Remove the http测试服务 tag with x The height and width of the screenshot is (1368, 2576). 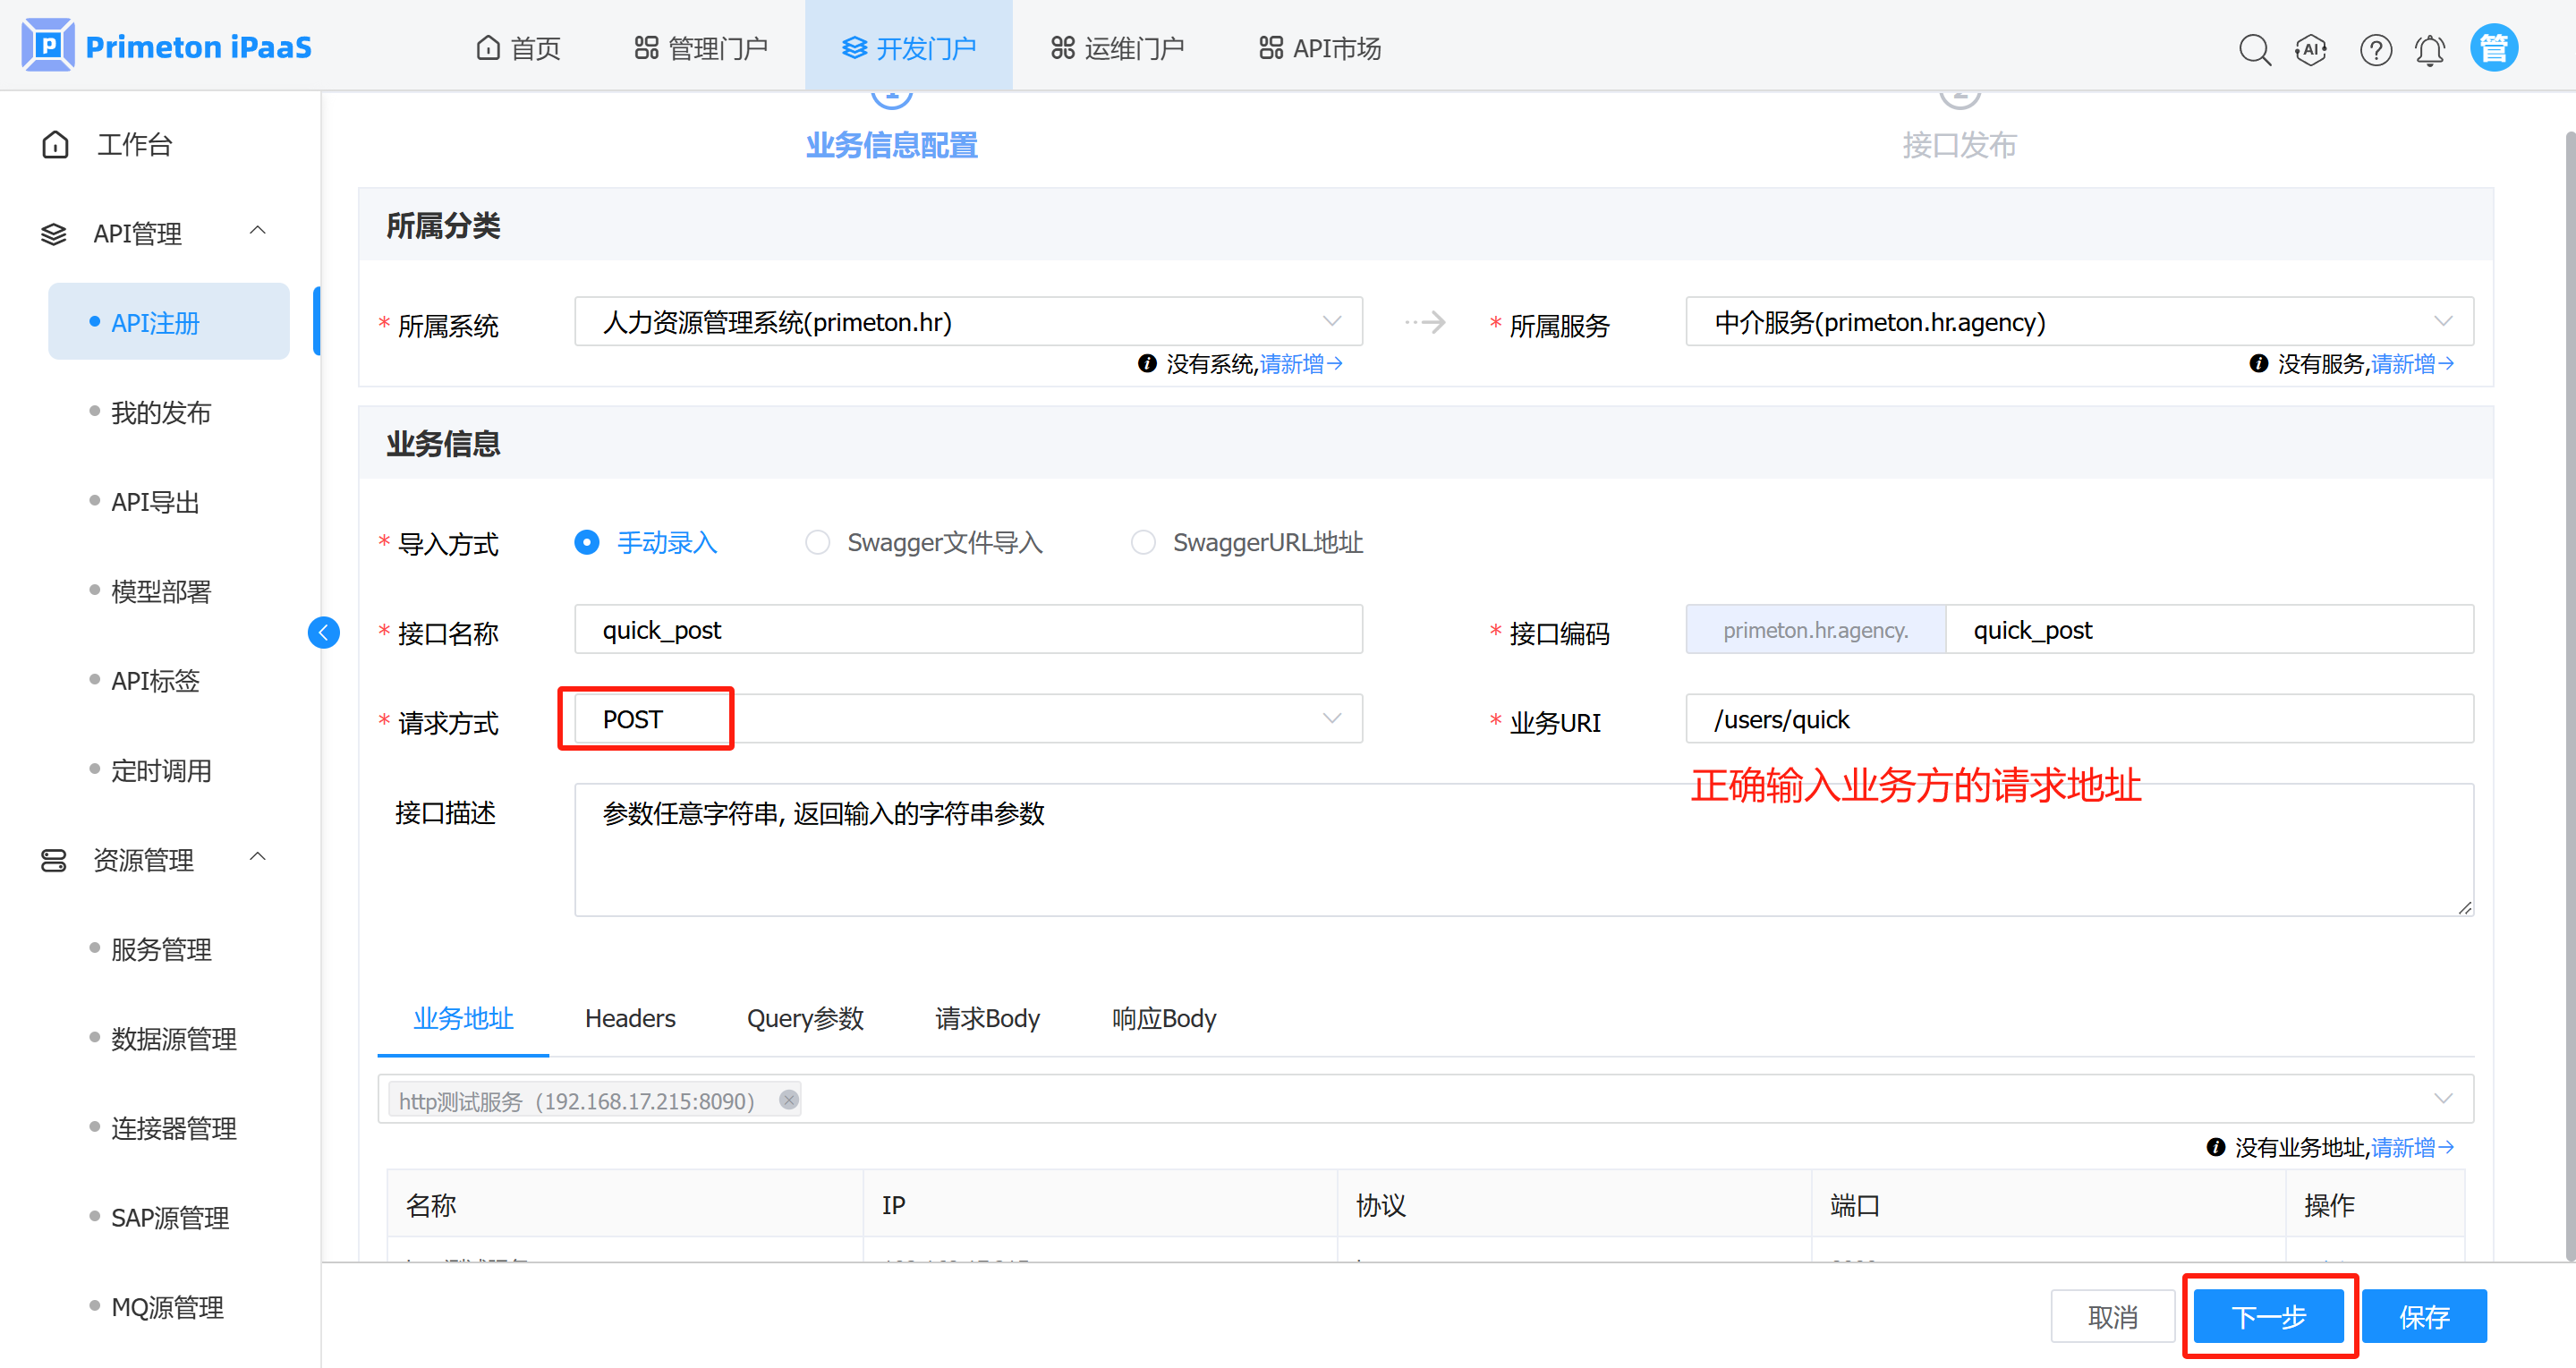[x=789, y=1100]
